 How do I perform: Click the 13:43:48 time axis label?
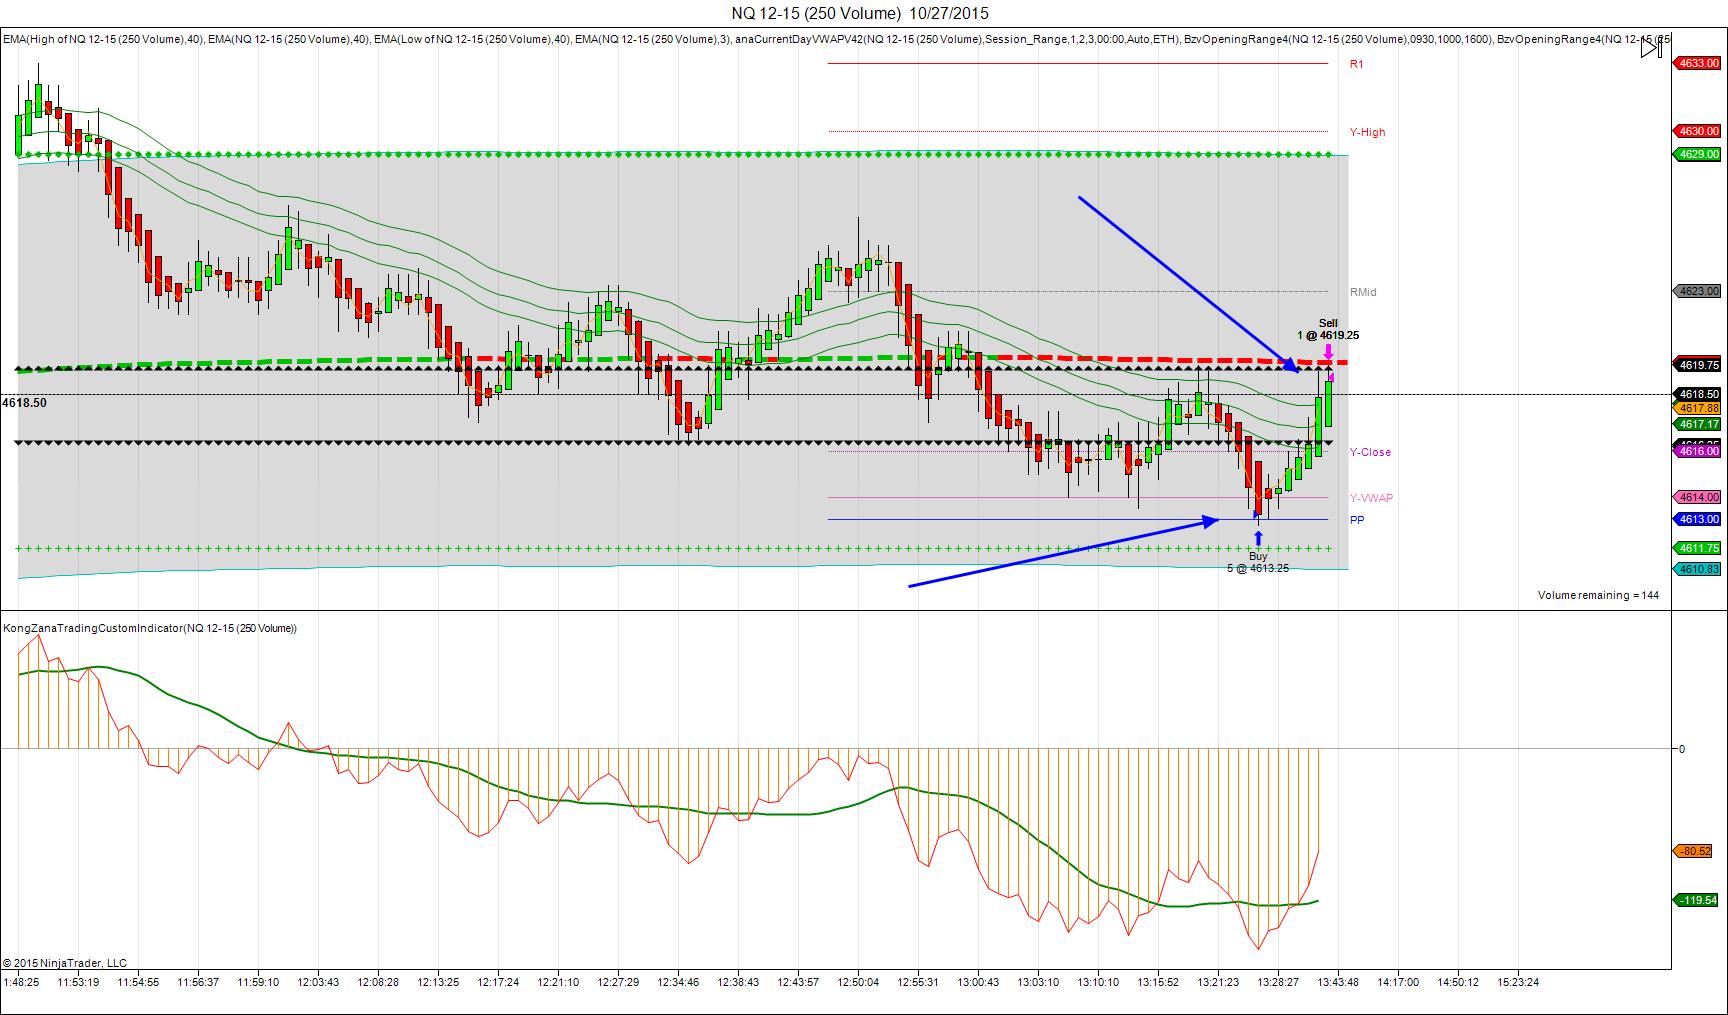pos(1338,982)
